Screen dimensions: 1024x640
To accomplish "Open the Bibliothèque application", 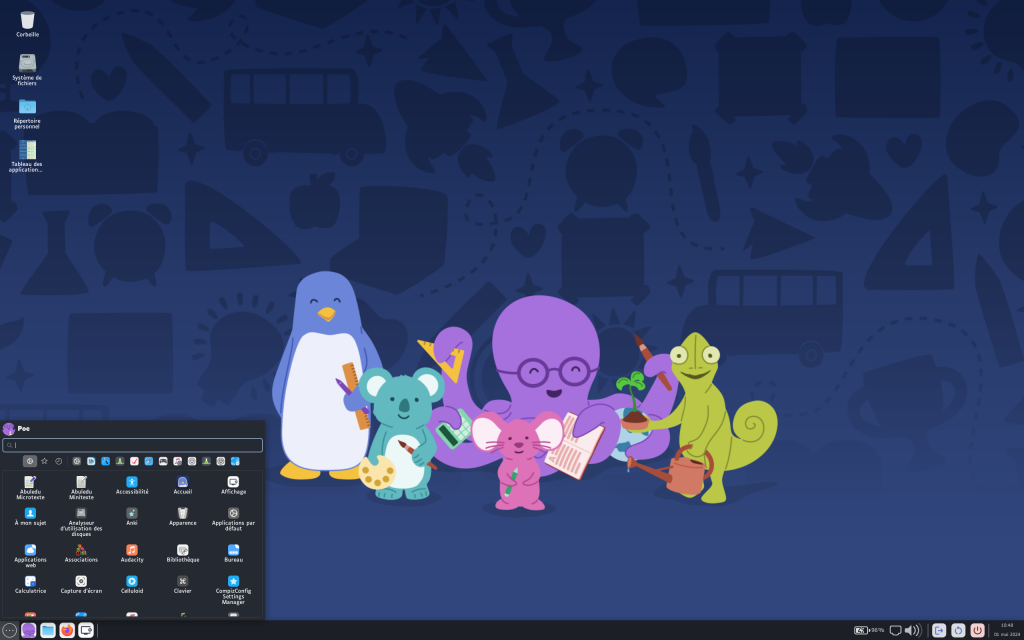I will coord(182,551).
